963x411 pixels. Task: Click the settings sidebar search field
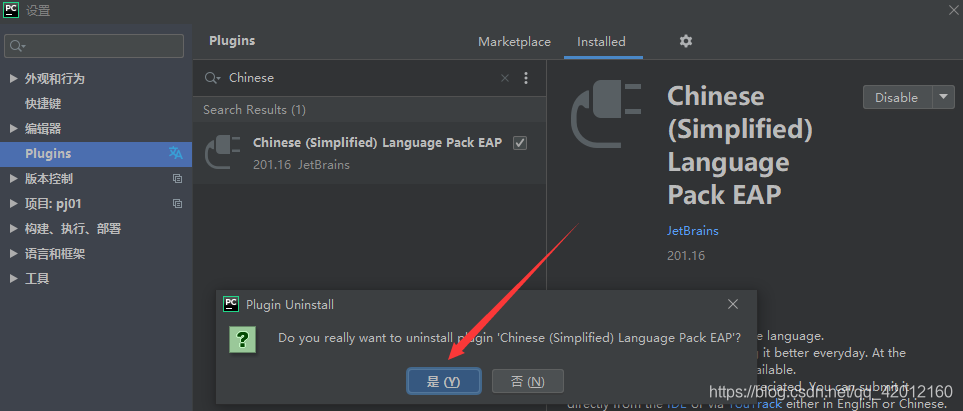[94, 46]
